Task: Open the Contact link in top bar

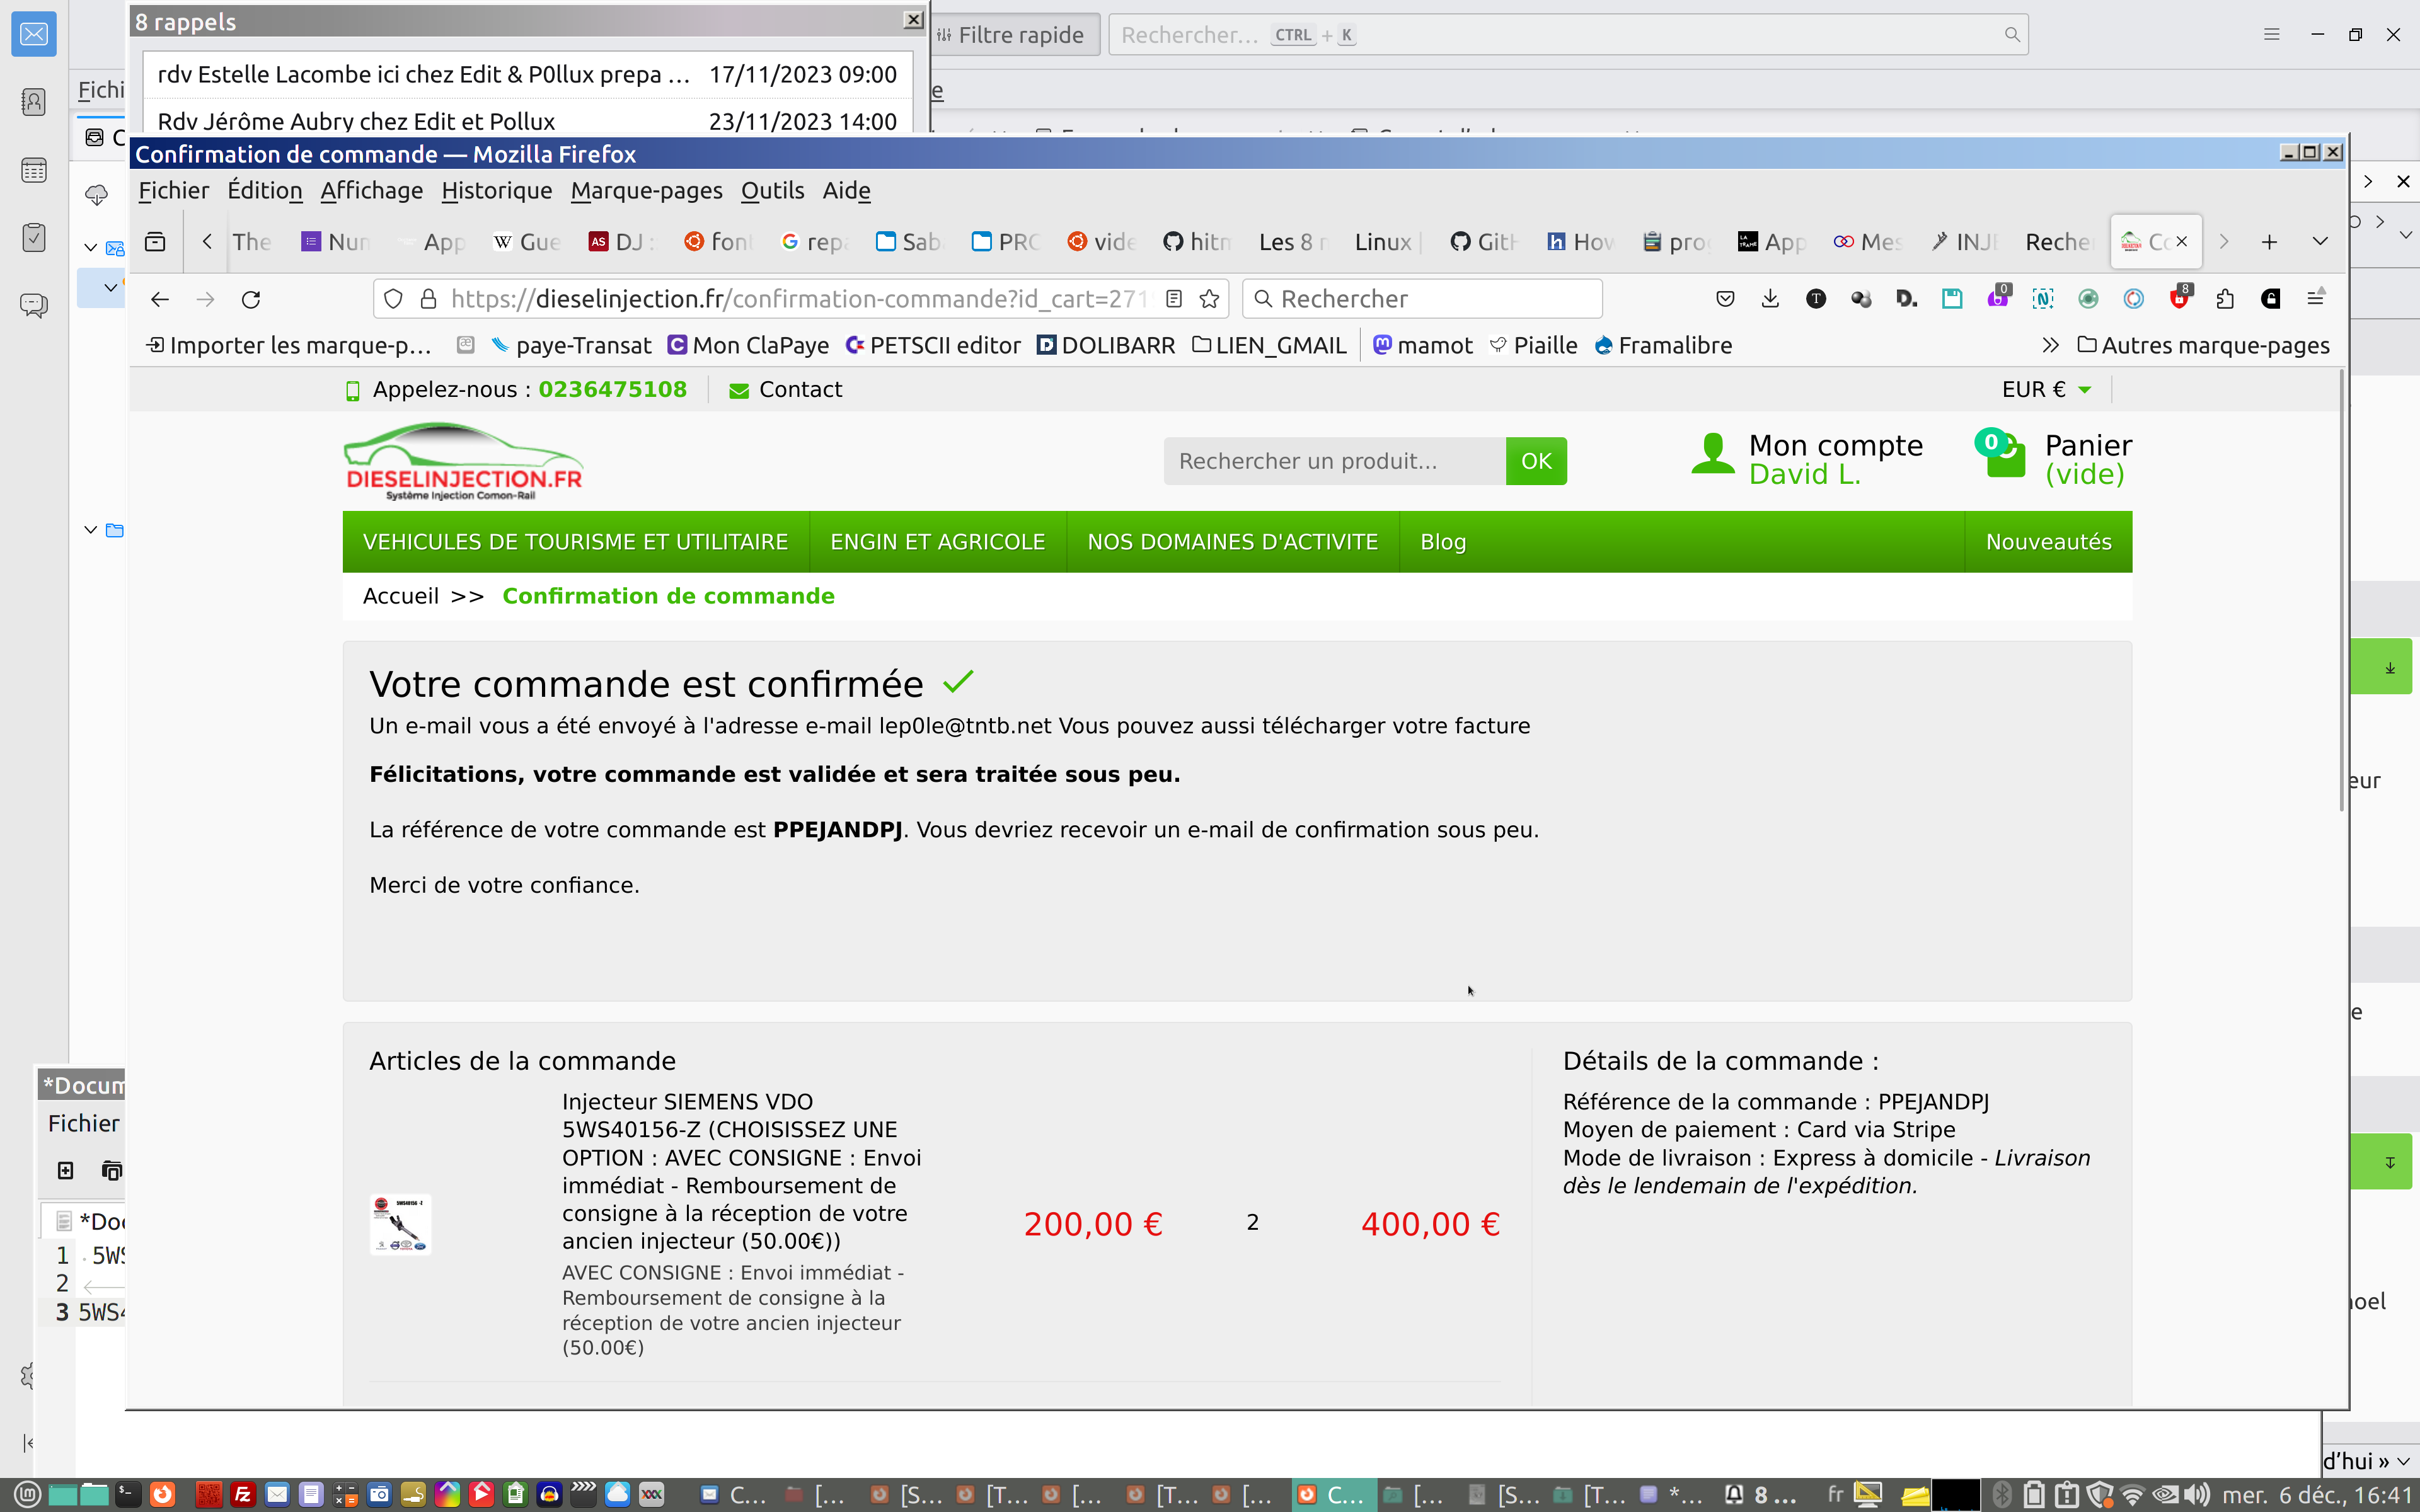Action: 799,389
